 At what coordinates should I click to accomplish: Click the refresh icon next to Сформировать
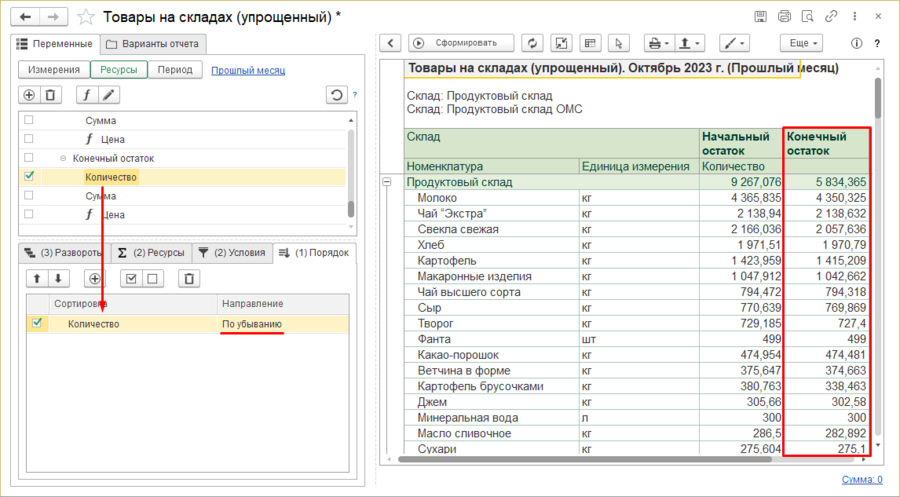tap(532, 43)
